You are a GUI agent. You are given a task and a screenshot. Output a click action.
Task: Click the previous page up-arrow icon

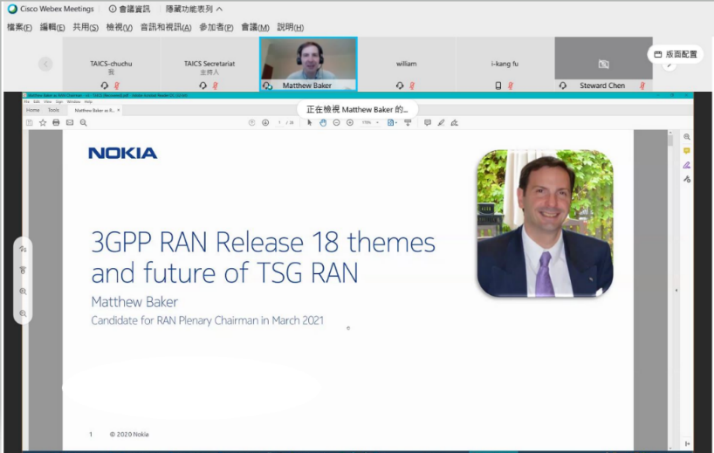(x=252, y=122)
